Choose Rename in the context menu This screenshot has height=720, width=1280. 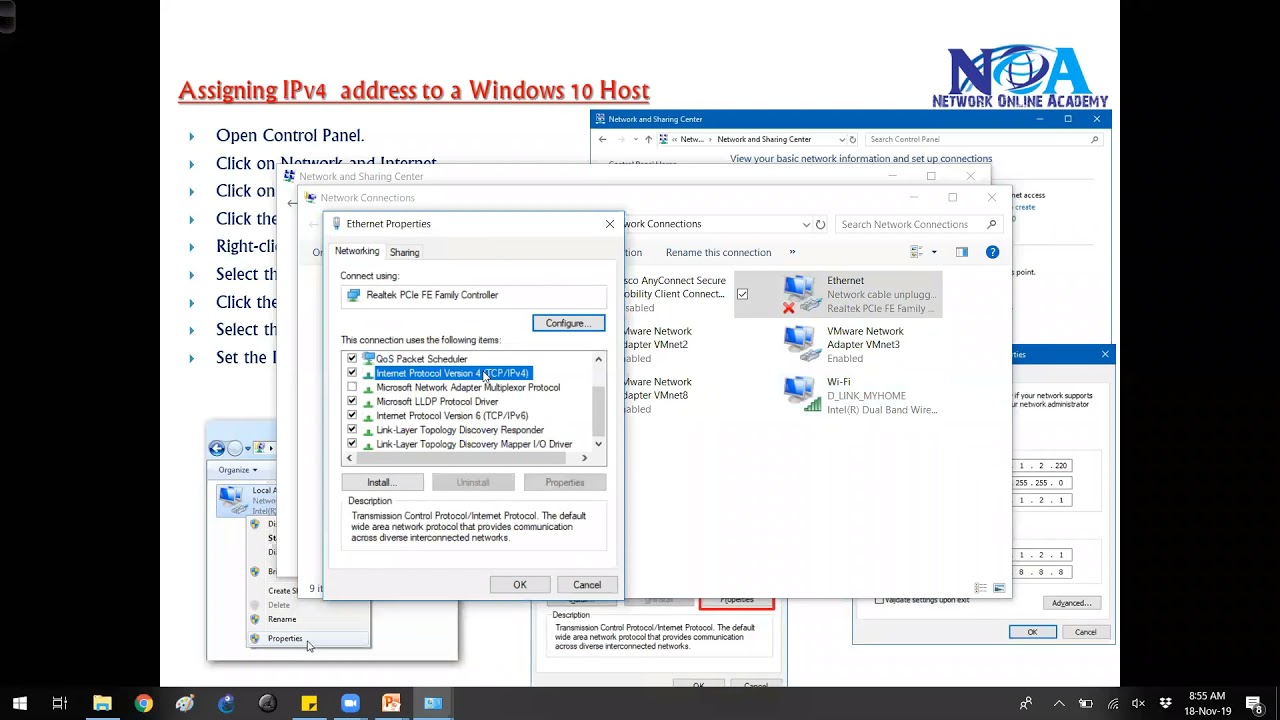click(x=282, y=619)
